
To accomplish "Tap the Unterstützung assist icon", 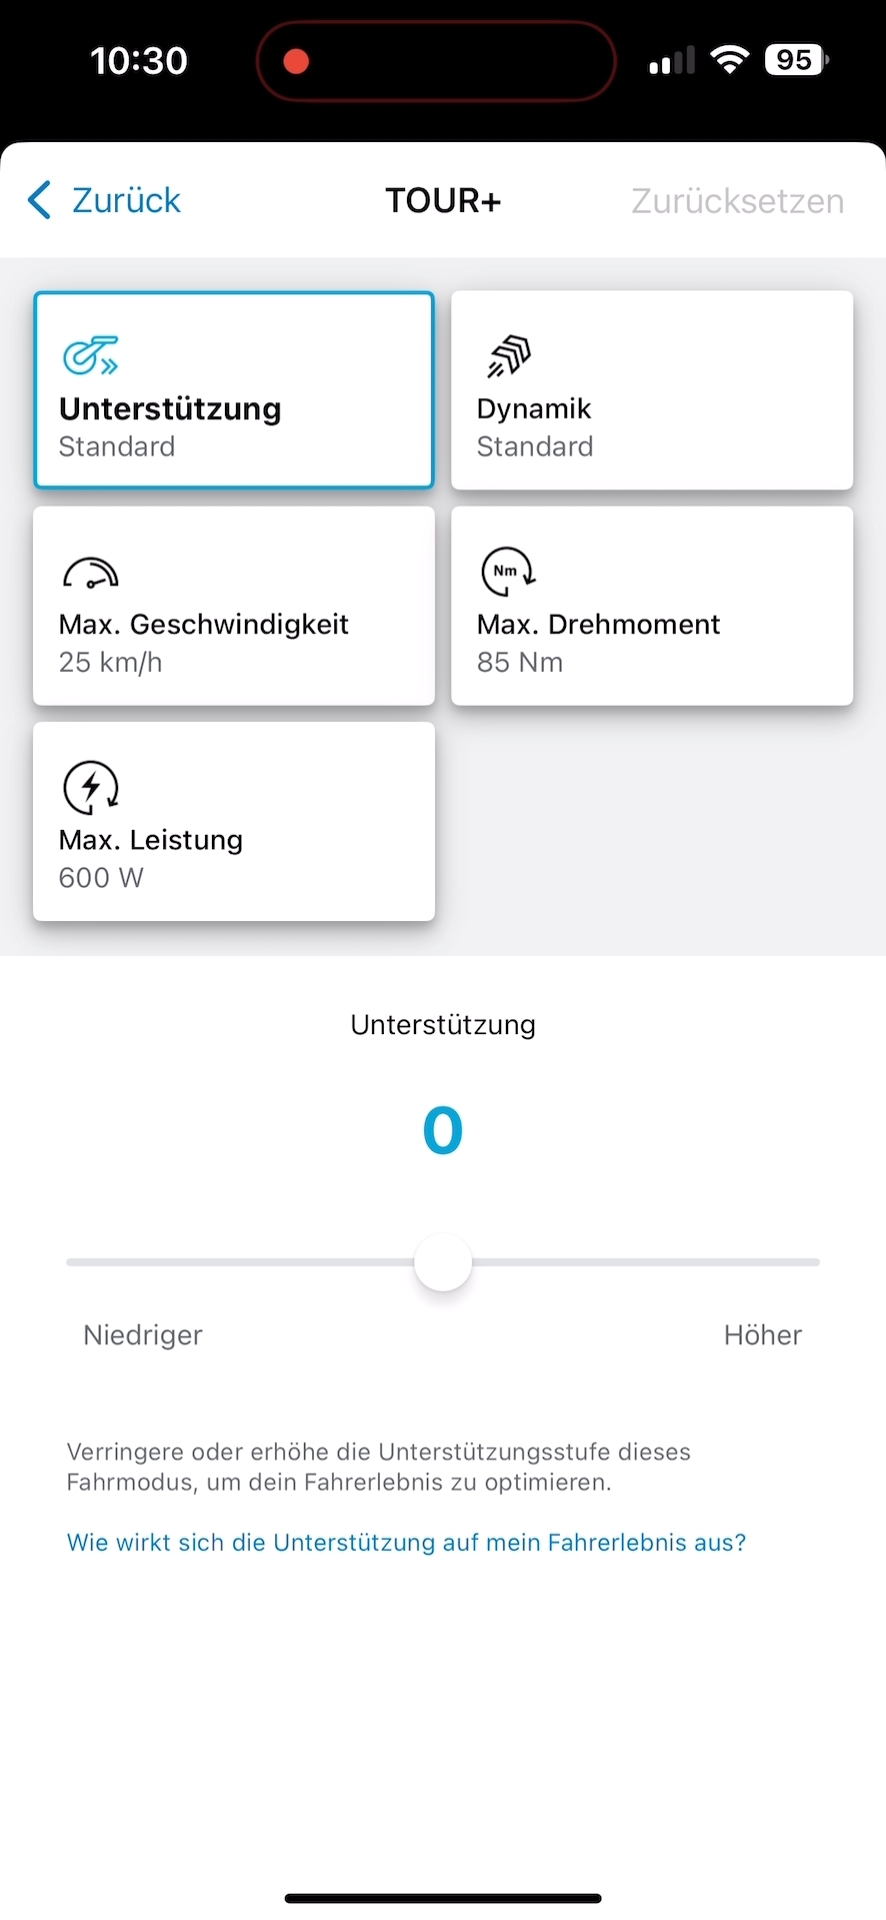I will [90, 355].
